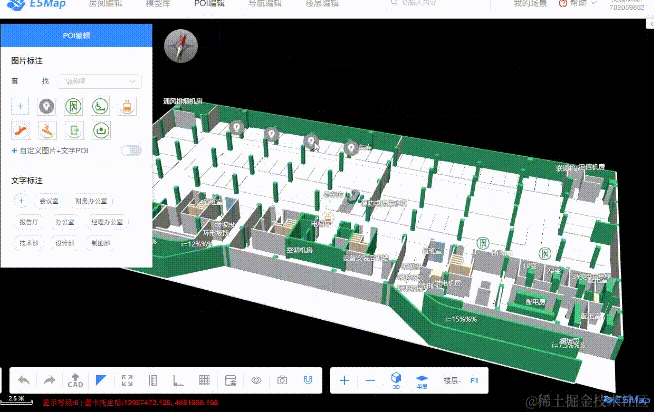
Task: Click the flat layer view icon
Action: click(x=422, y=381)
